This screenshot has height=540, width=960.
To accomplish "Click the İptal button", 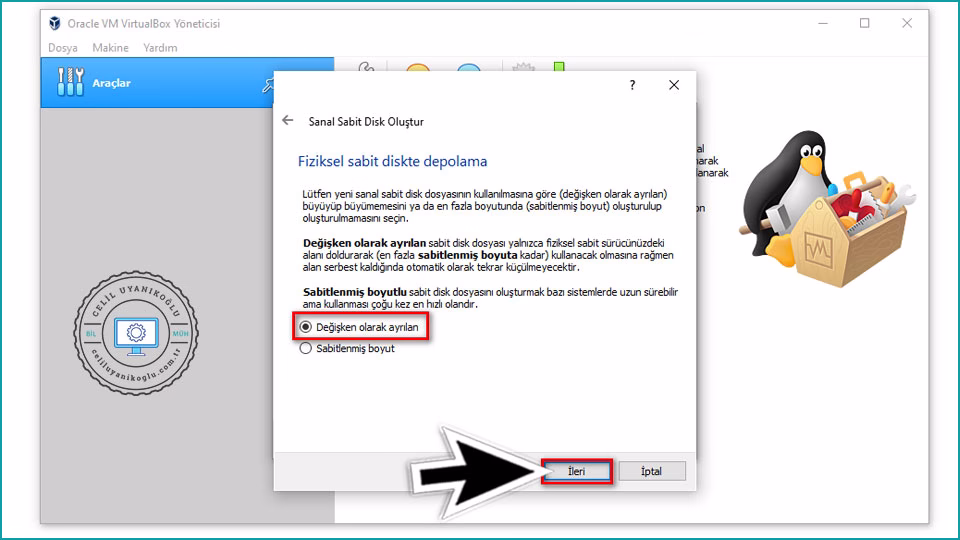I will [651, 471].
